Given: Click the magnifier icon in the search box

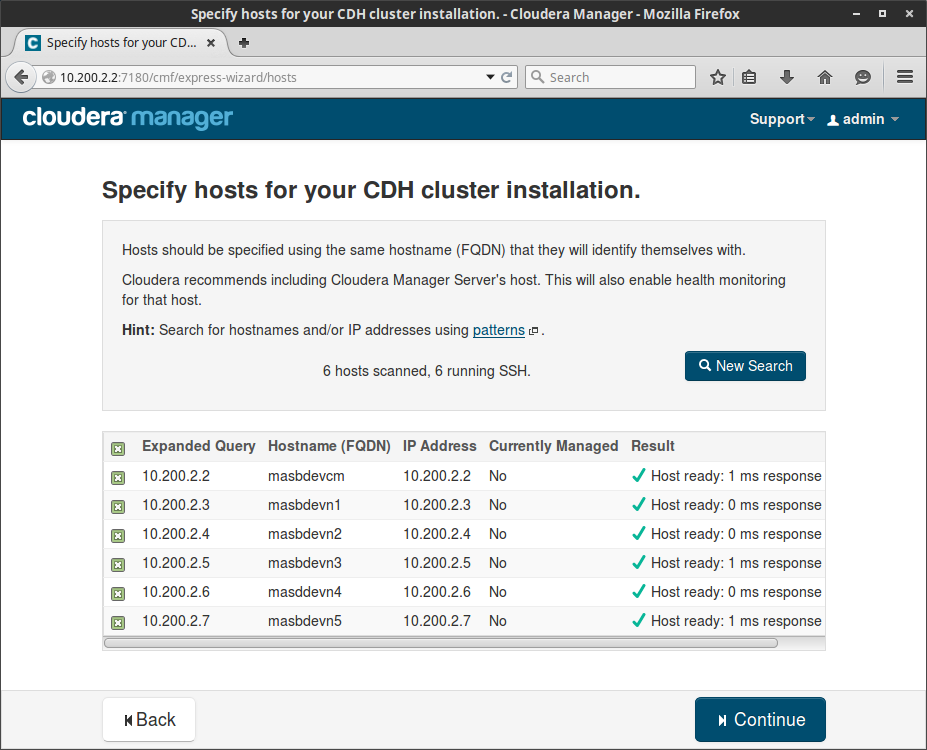Looking at the screenshot, I should (x=537, y=77).
